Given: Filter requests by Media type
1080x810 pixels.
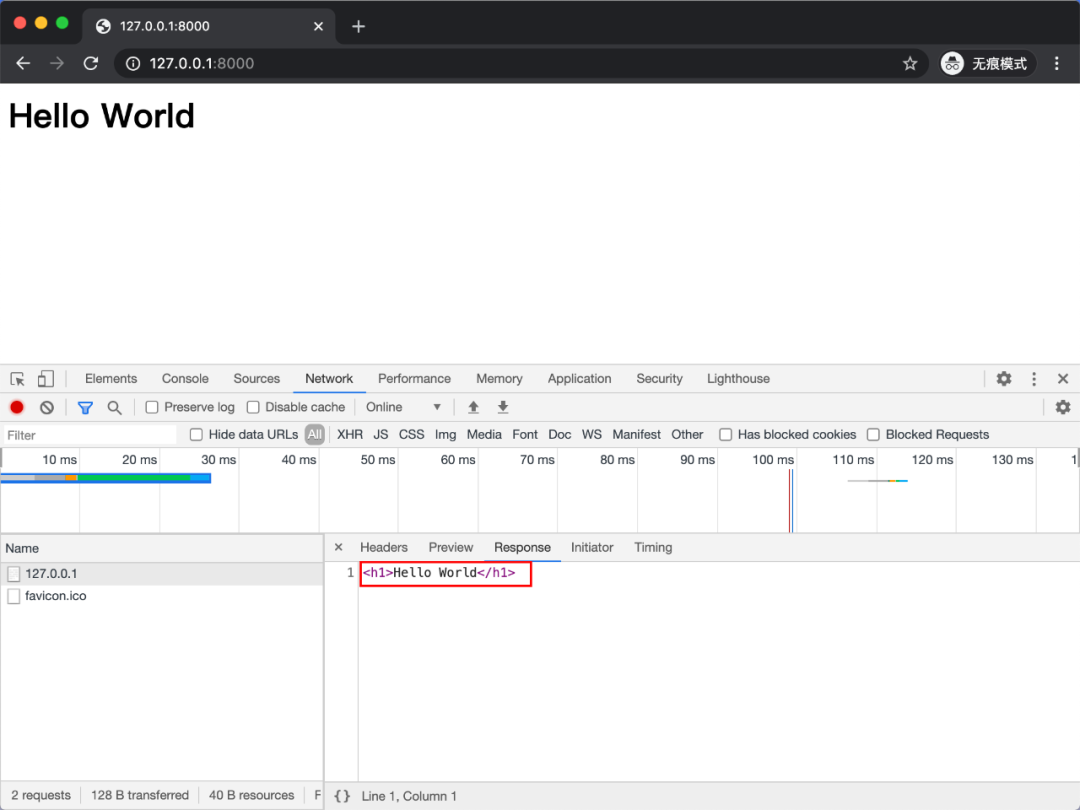Looking at the screenshot, I should [x=484, y=435].
